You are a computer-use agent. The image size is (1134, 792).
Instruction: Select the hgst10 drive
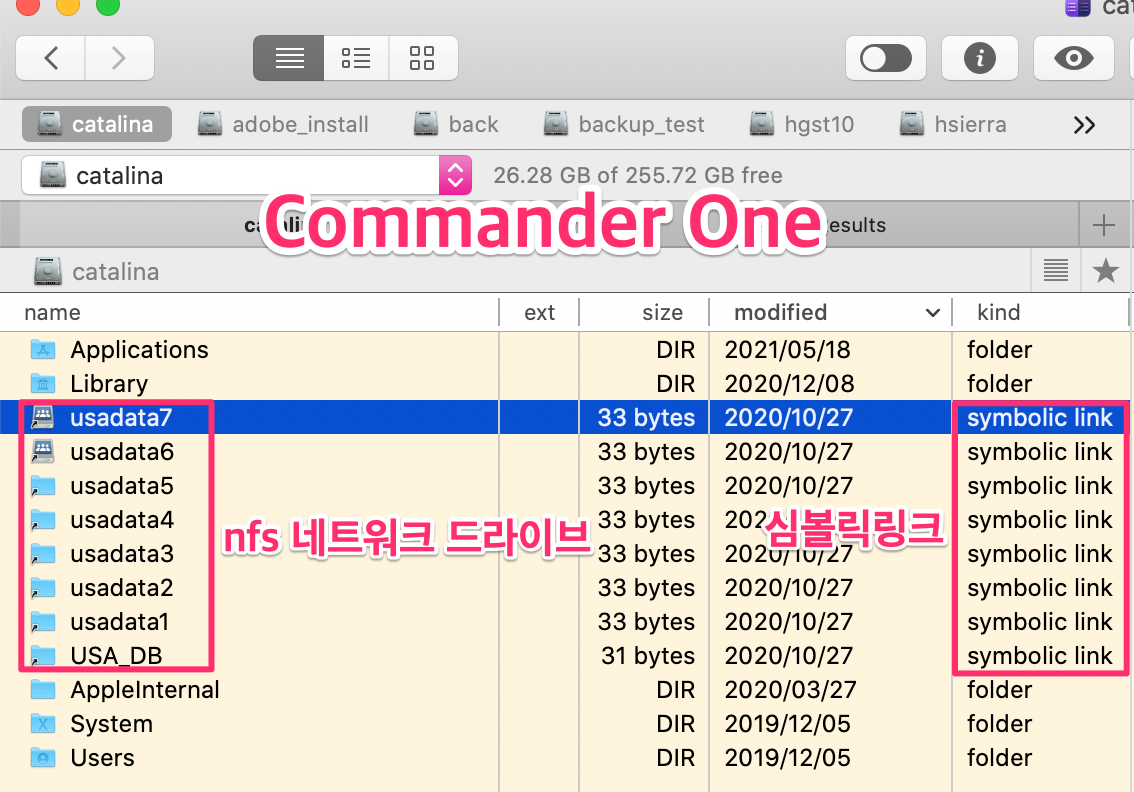(x=801, y=124)
